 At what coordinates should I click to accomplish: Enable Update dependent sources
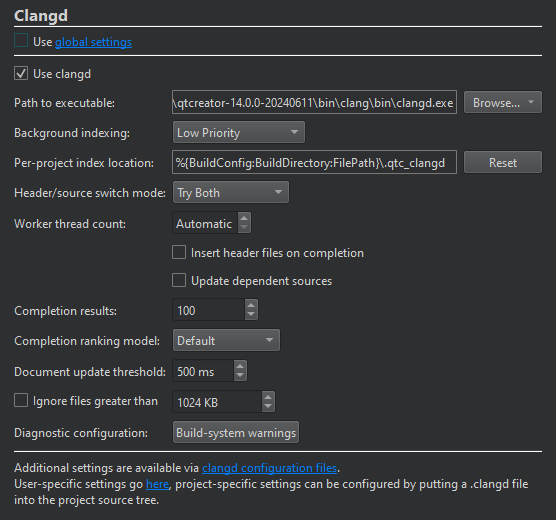click(x=179, y=280)
